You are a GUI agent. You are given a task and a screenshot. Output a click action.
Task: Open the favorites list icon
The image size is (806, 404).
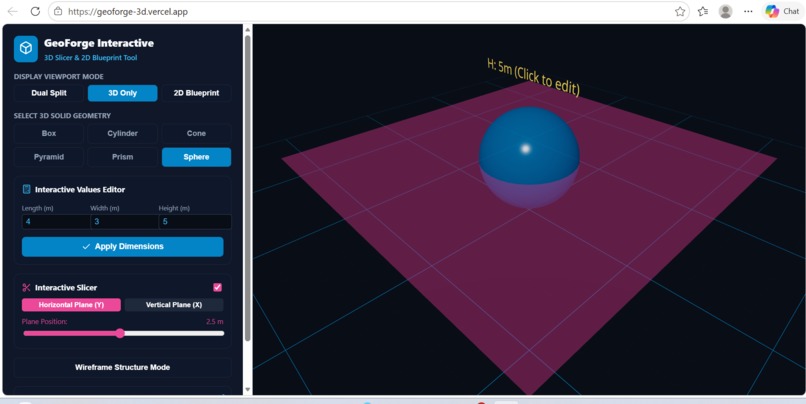point(703,11)
